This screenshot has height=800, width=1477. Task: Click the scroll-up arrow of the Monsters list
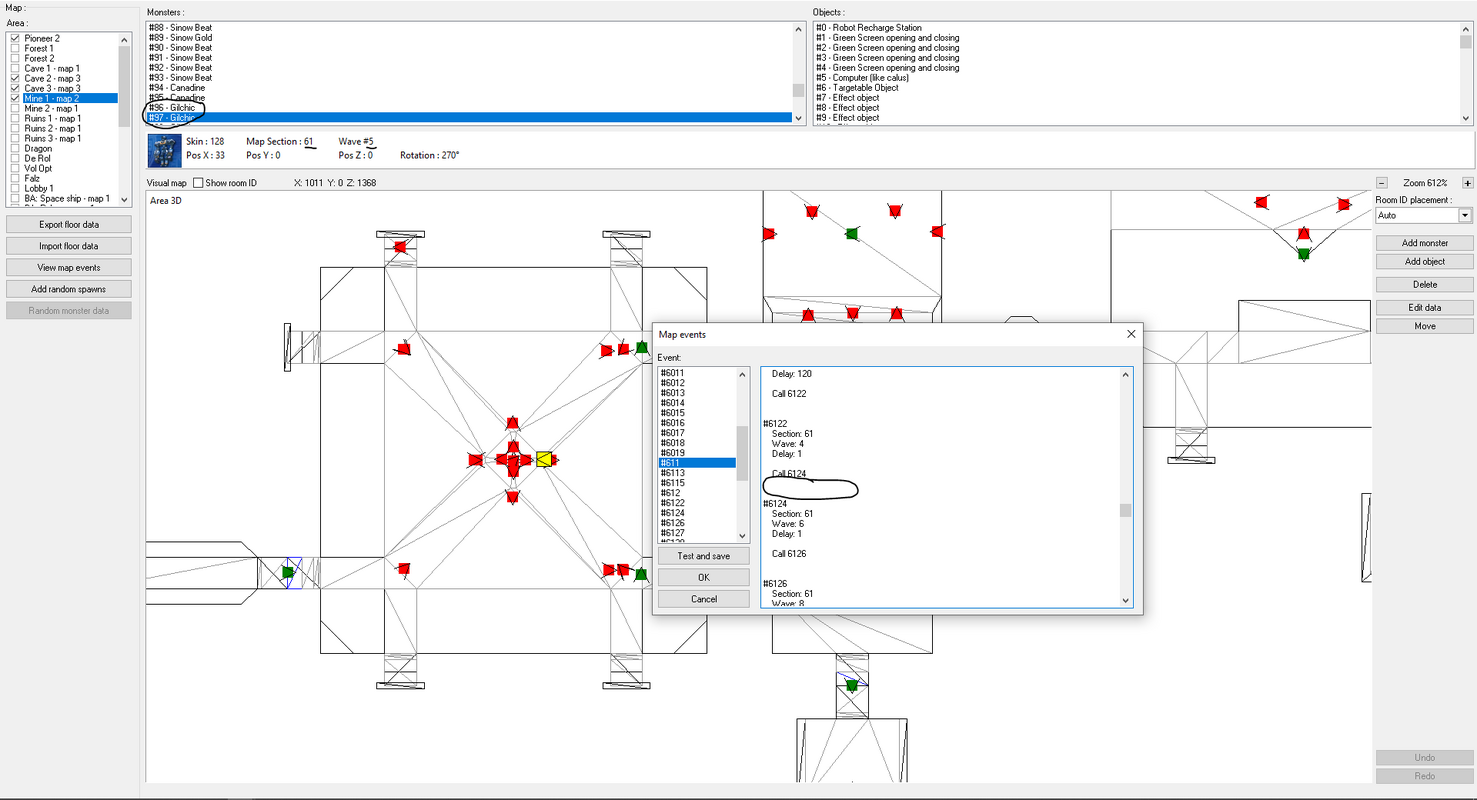(x=799, y=29)
